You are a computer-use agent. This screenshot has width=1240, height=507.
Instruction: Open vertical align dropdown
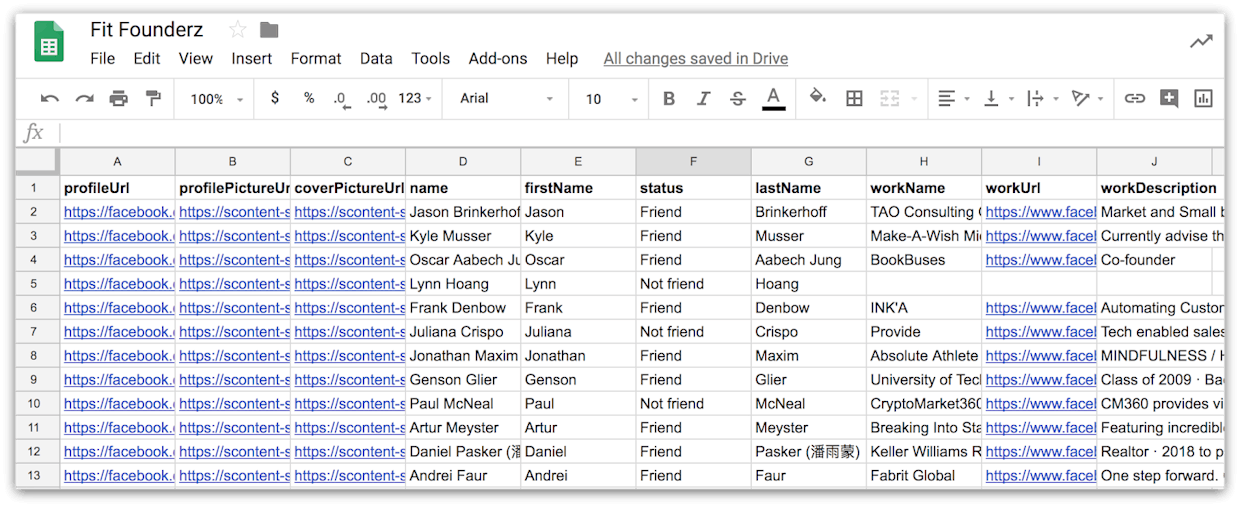(998, 98)
